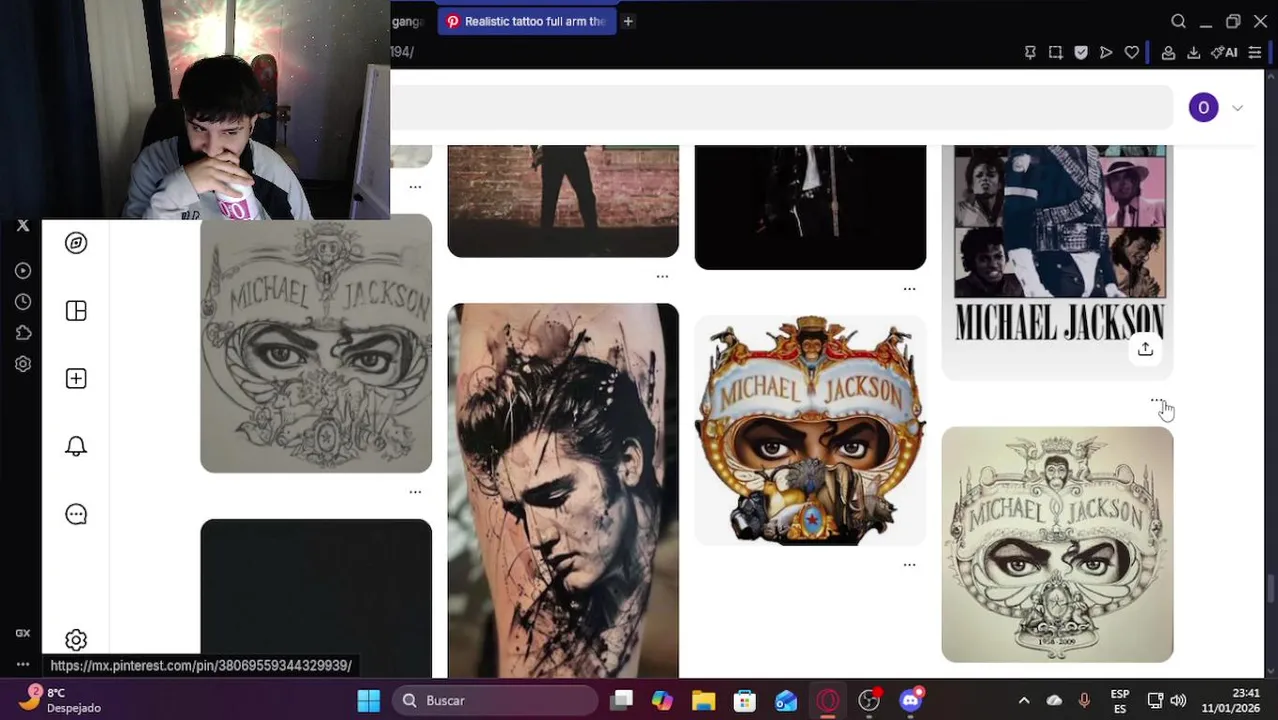Open extensions cube in Opera sidebar
The height and width of the screenshot is (720, 1278).
23,333
